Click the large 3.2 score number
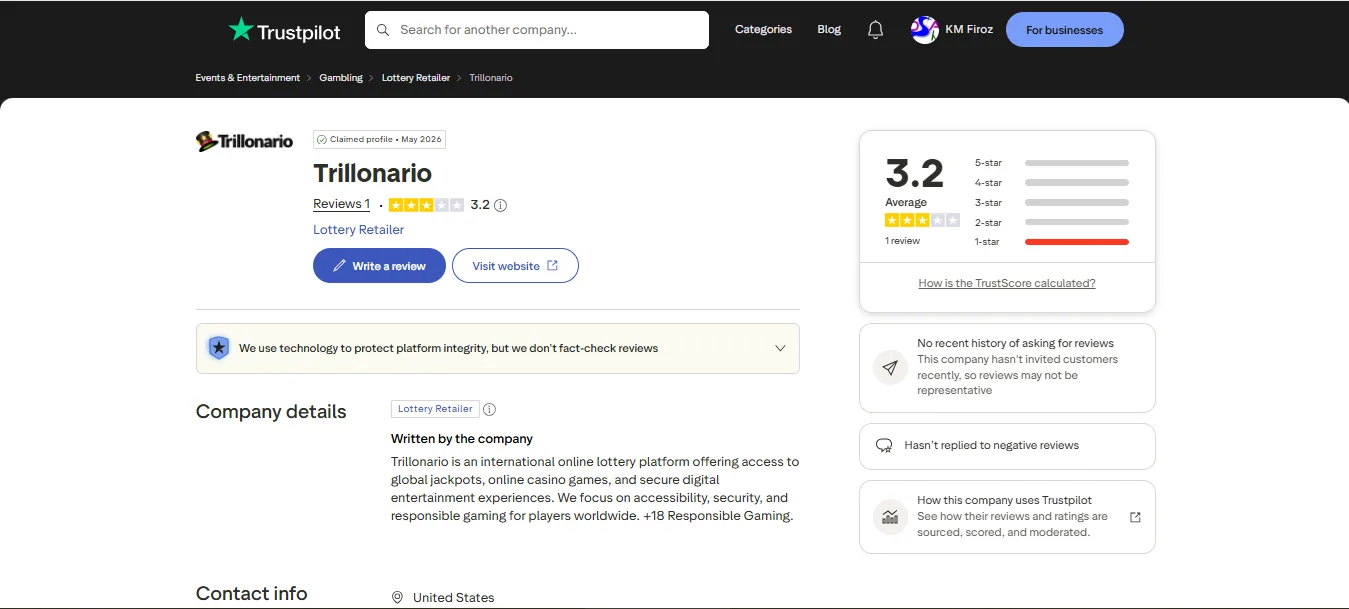 pyautogui.click(x=915, y=173)
